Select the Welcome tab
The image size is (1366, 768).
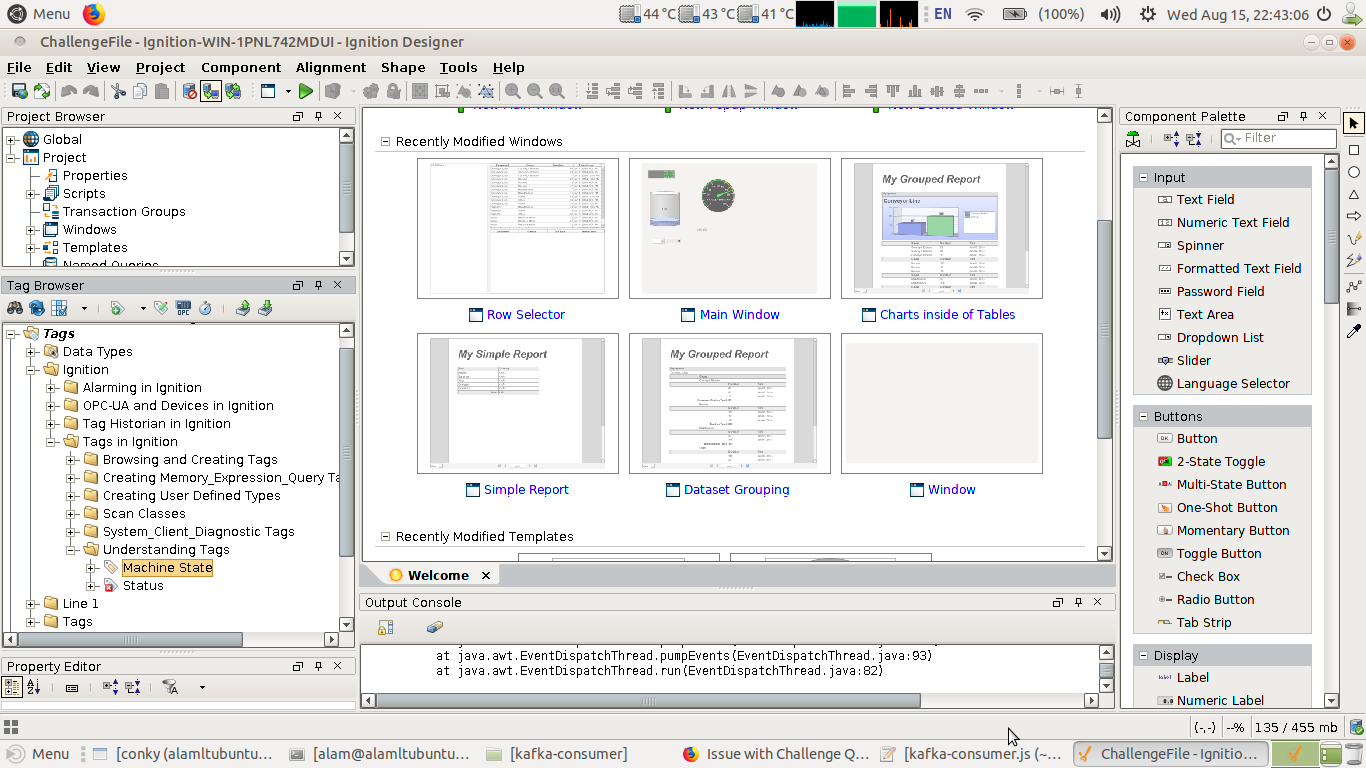(x=437, y=575)
